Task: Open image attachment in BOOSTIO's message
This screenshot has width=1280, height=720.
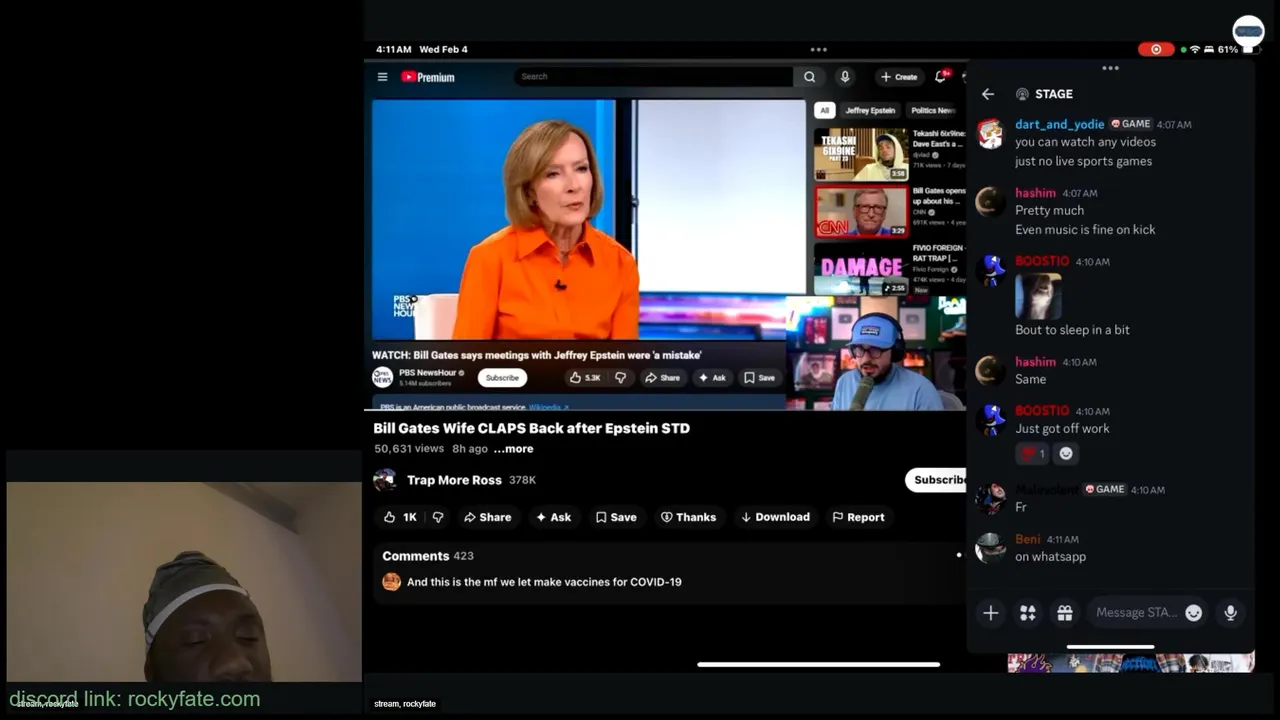Action: pyautogui.click(x=1038, y=296)
